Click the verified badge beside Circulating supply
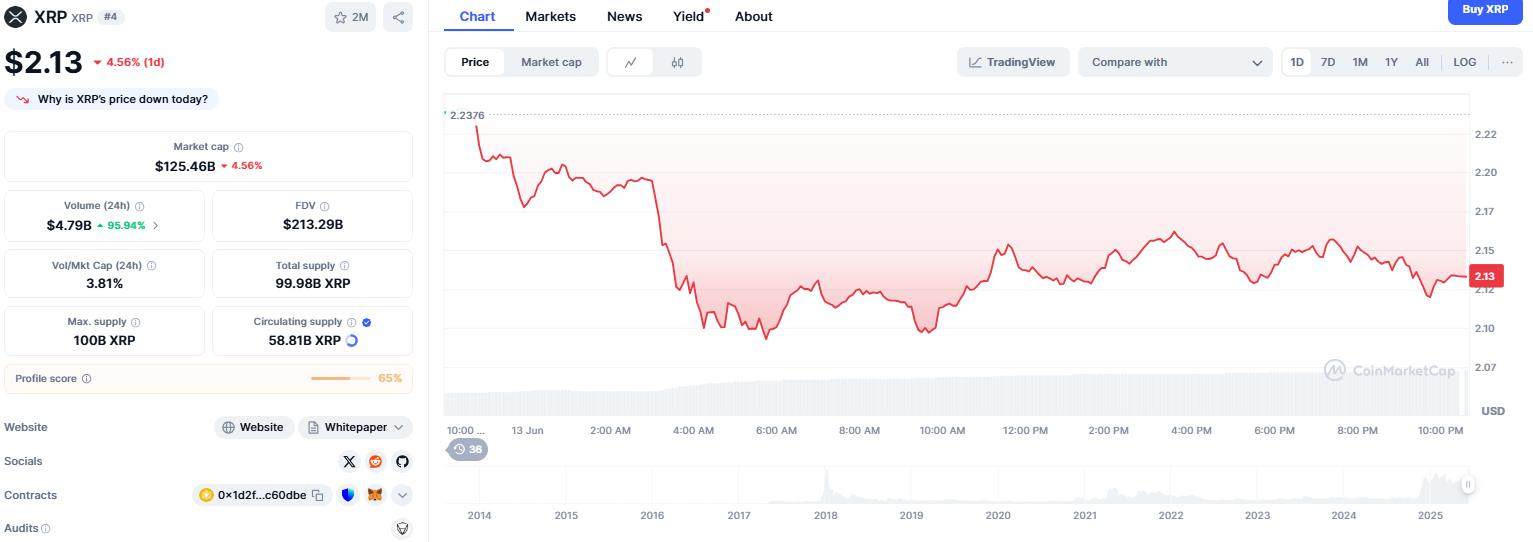The height and width of the screenshot is (542, 1533). pyautogui.click(x=366, y=322)
